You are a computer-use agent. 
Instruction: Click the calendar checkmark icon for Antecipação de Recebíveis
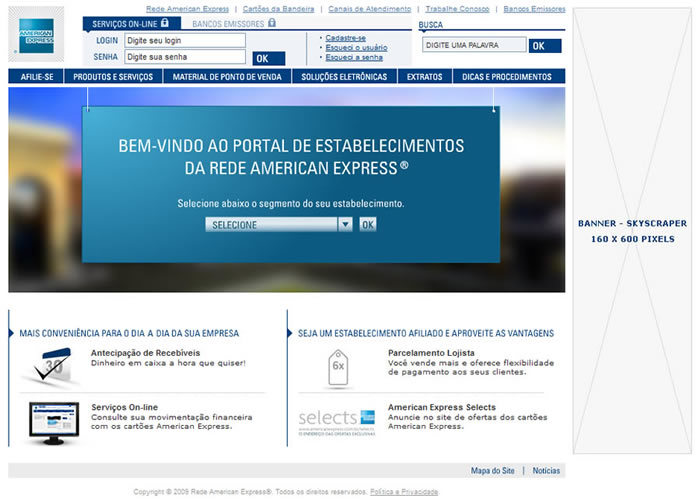point(52,366)
